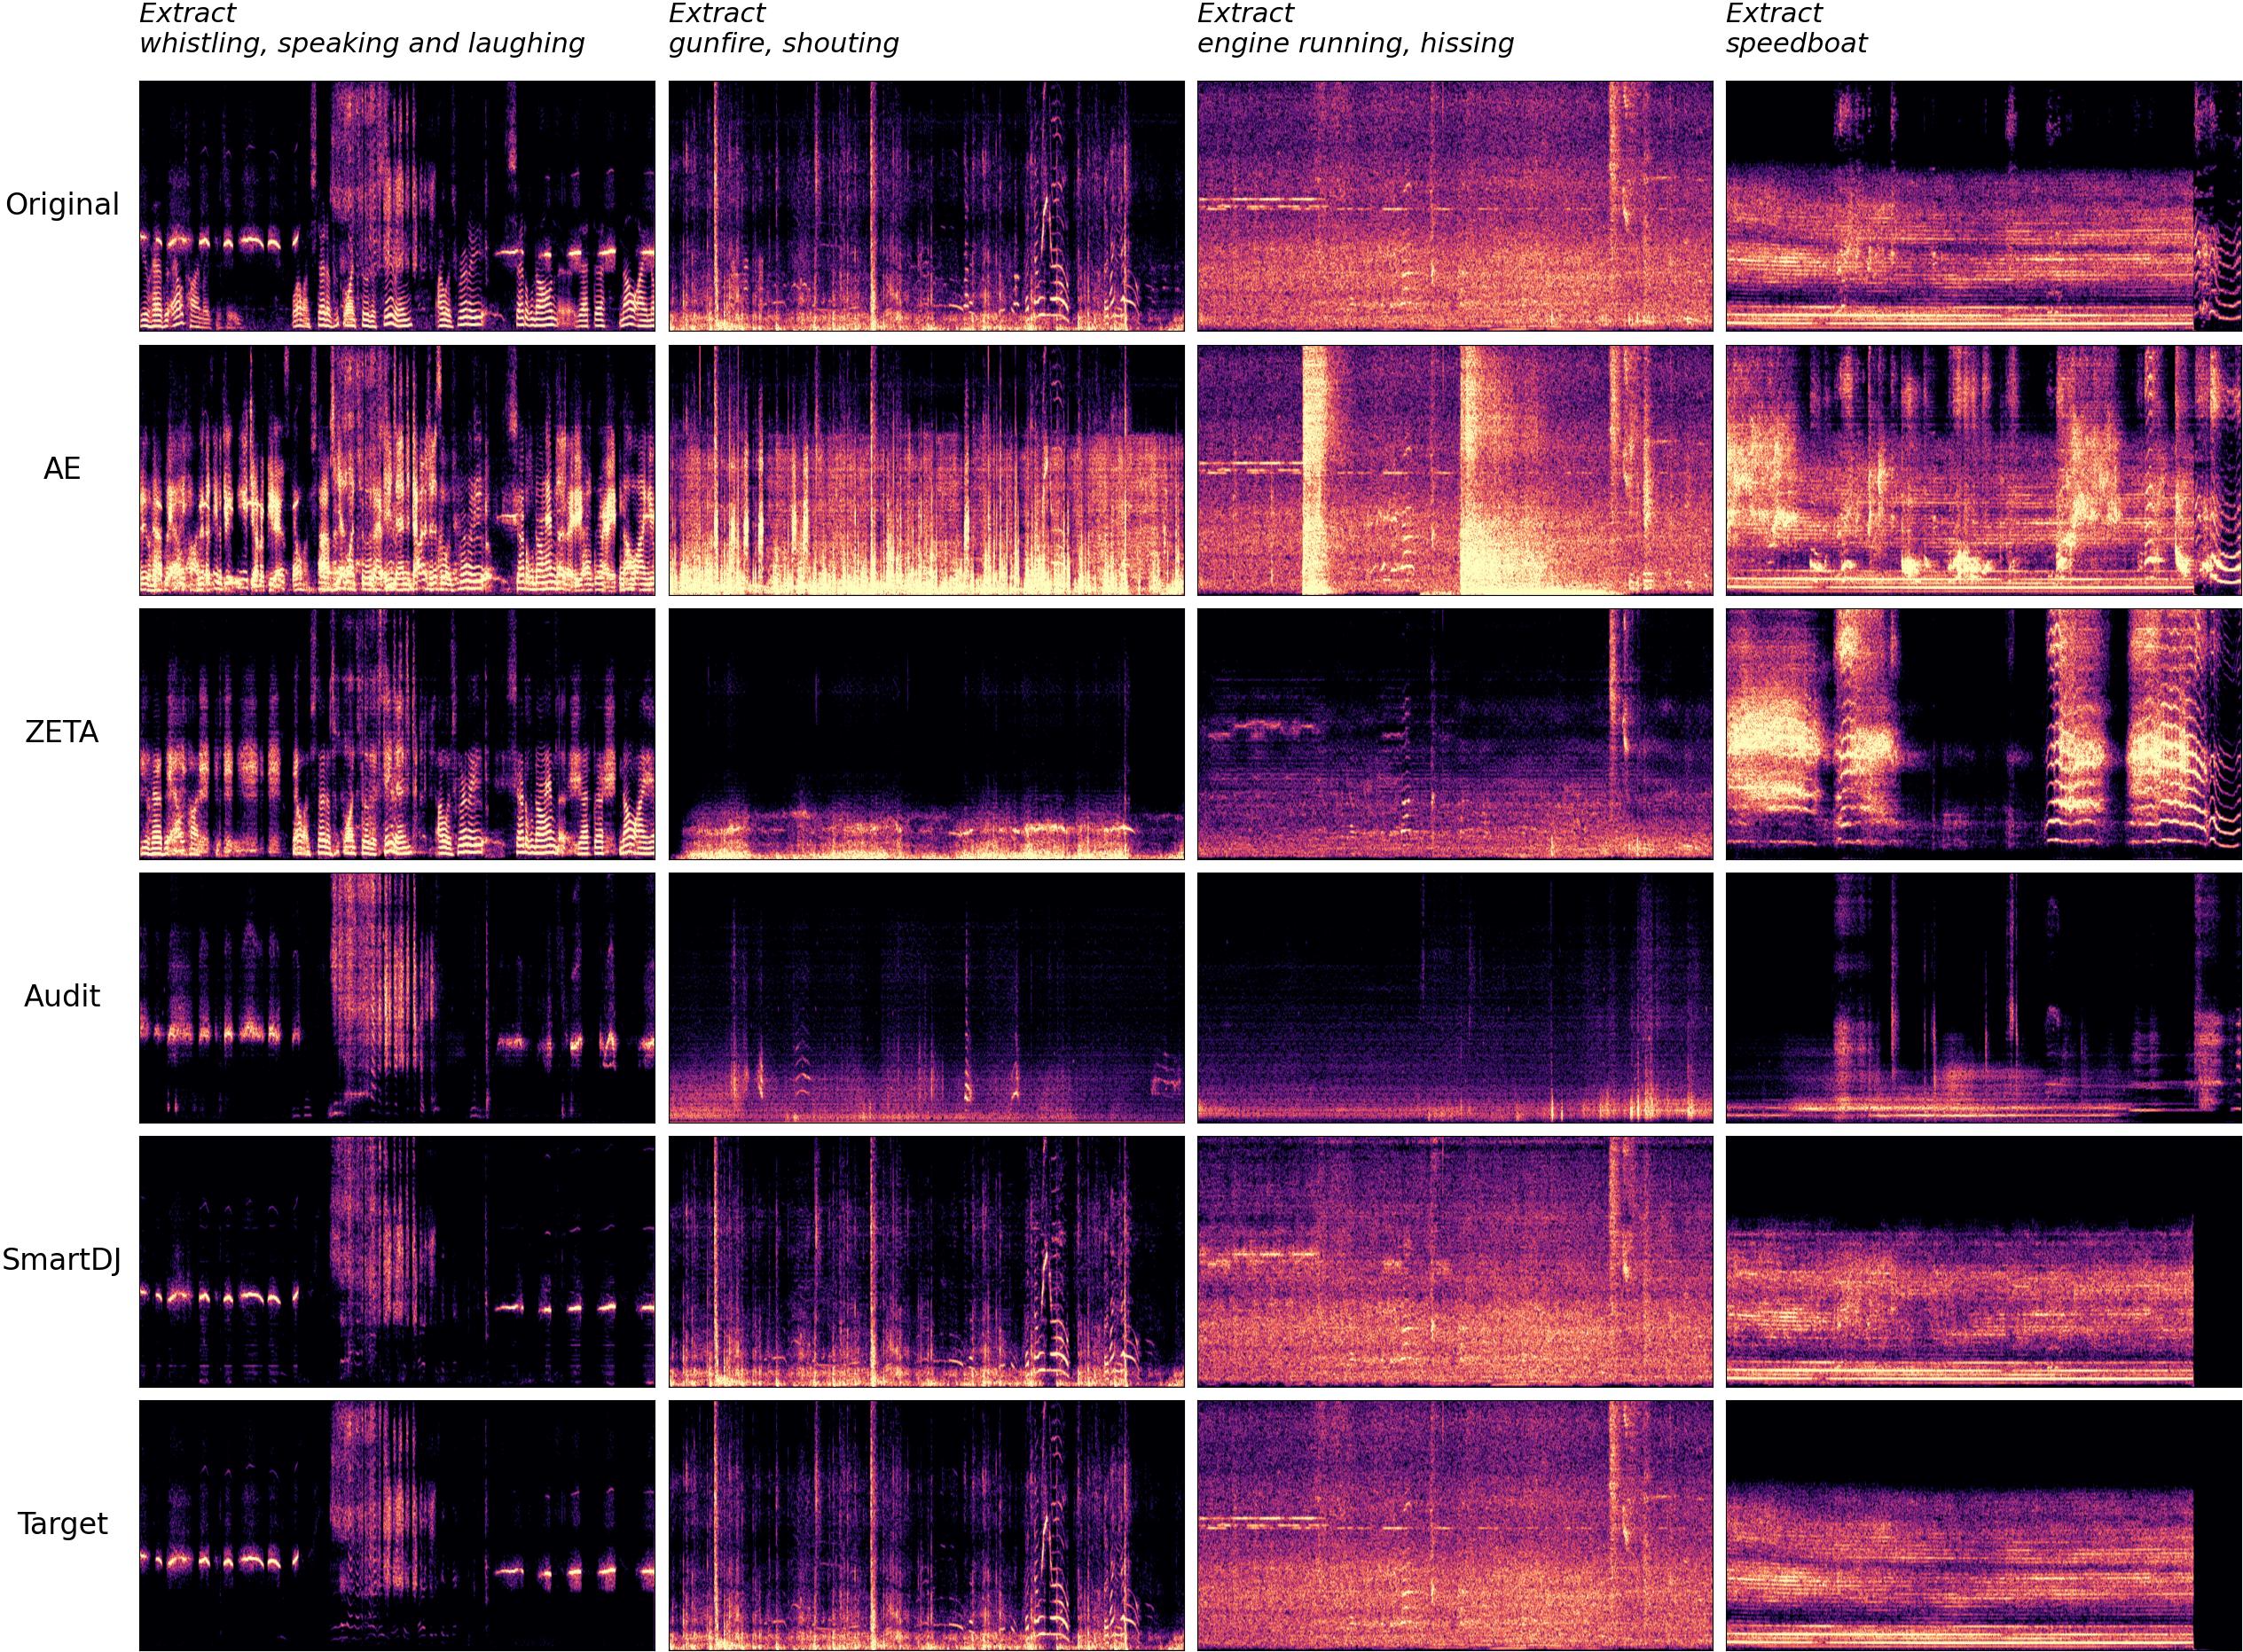2243x1652 pixels.
Task: Click the AE speedboat spectrogram
Action: [x=1983, y=470]
